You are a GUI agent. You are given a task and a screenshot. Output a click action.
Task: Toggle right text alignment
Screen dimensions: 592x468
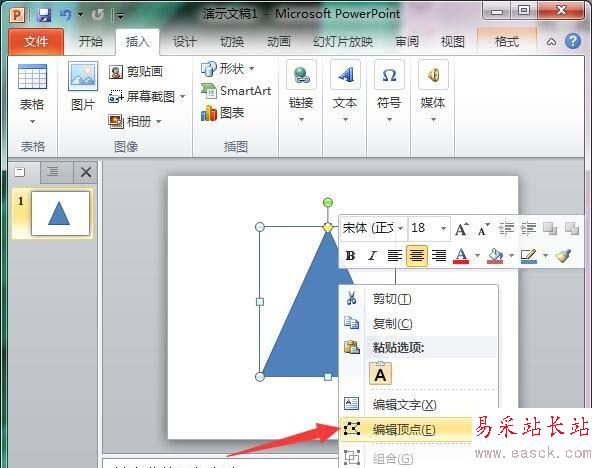click(x=439, y=256)
